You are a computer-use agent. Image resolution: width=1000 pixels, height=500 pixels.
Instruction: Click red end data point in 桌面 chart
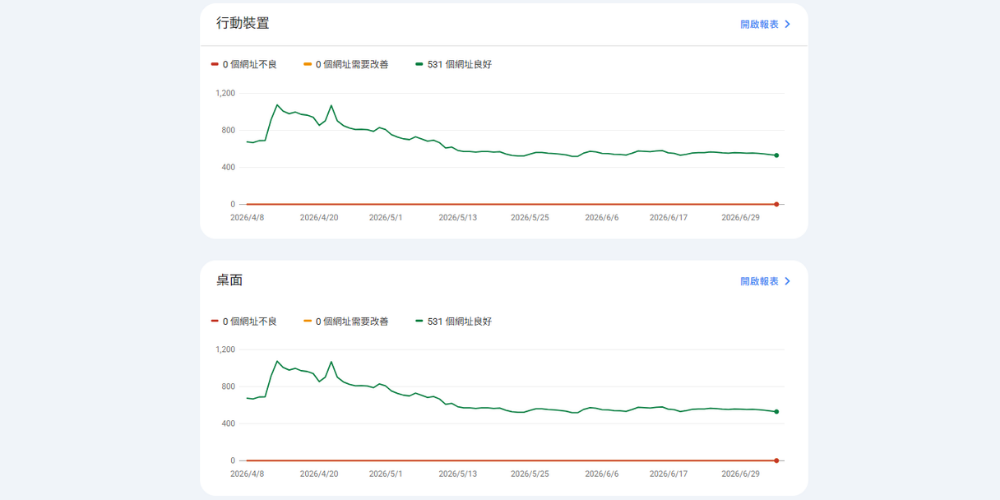(776, 460)
